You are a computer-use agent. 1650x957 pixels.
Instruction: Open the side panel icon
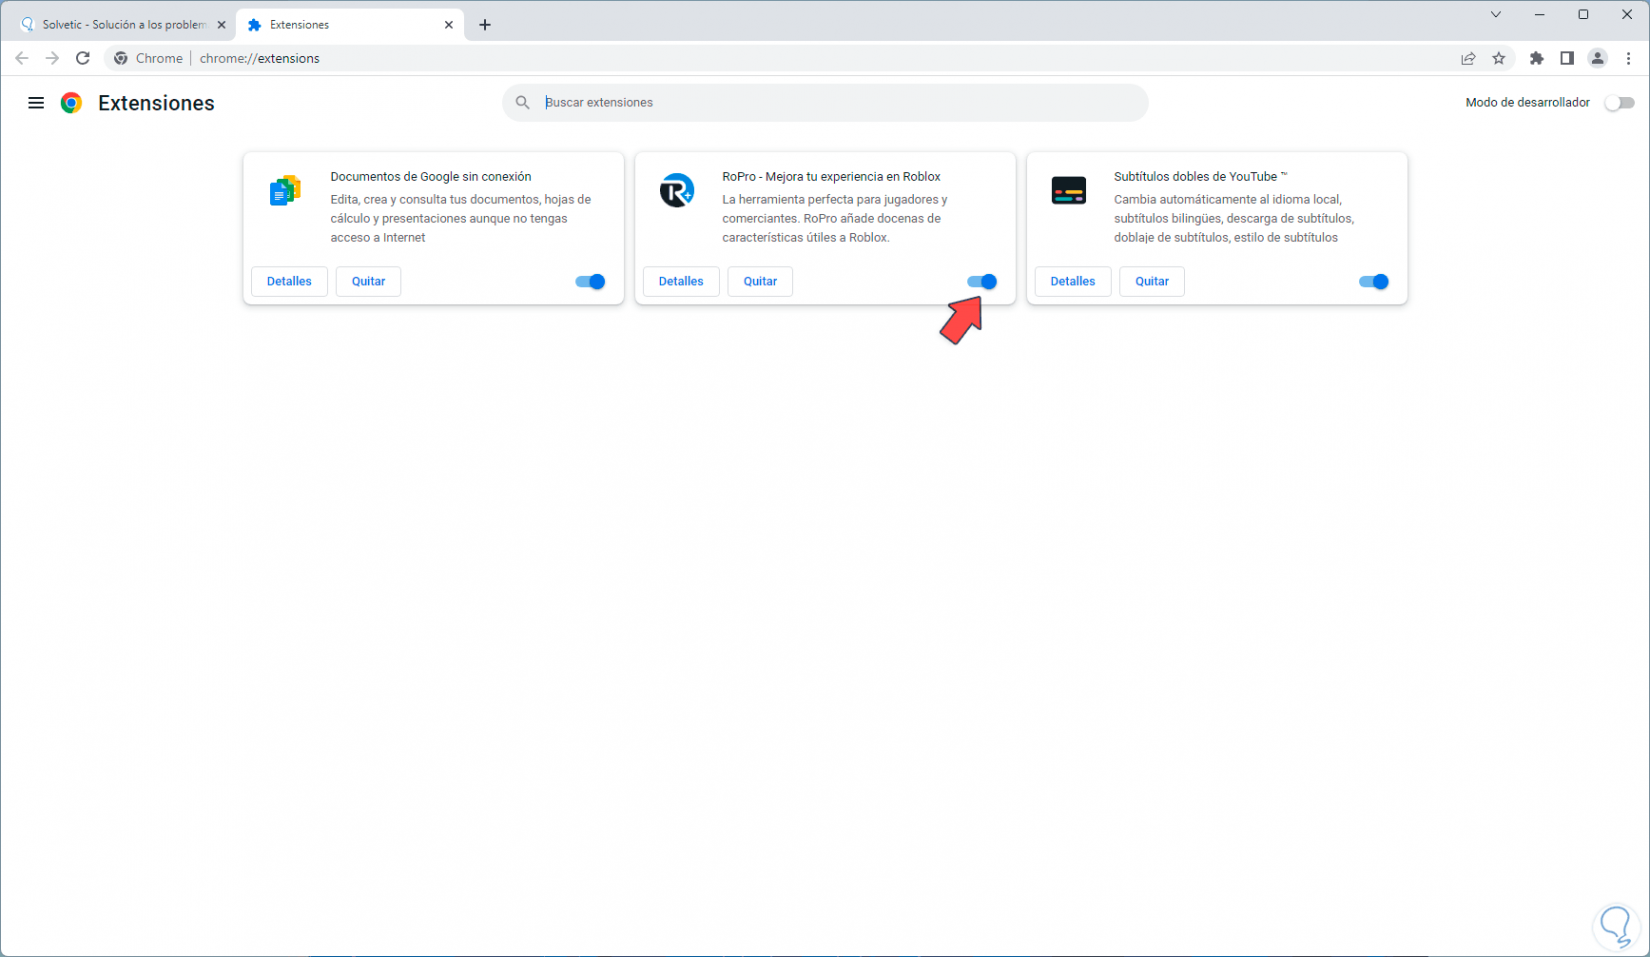1567,58
